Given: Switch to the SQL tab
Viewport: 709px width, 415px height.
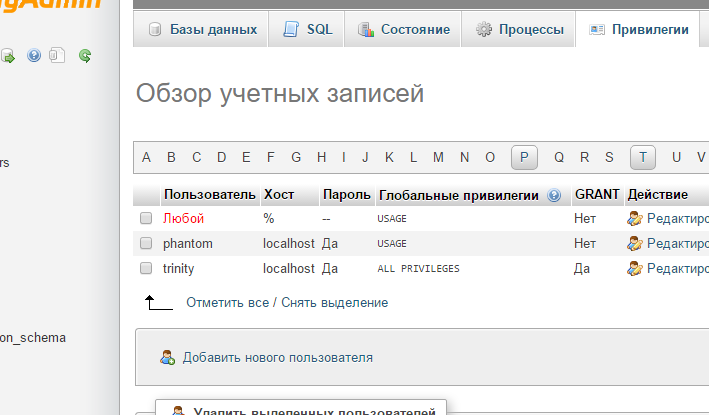Looking at the screenshot, I should click(306, 29).
